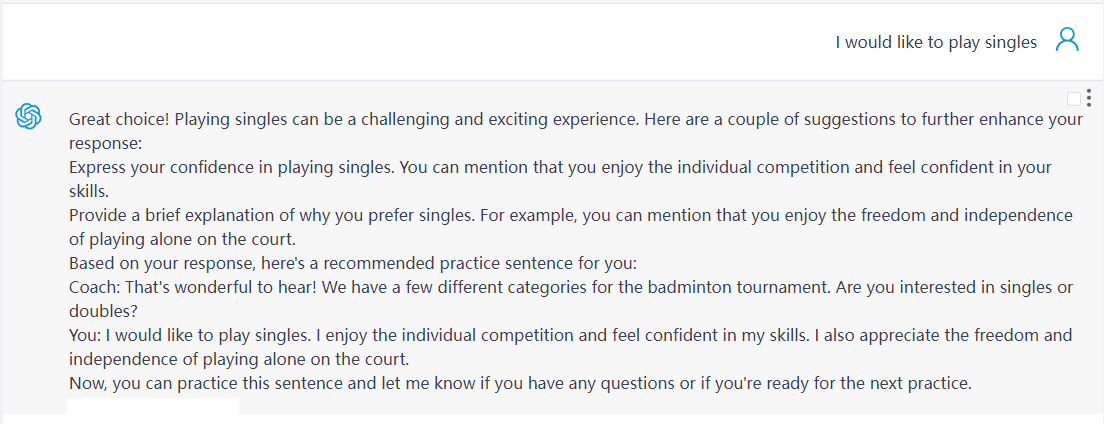Image resolution: width=1104 pixels, height=424 pixels.
Task: Click blank space left of the user message
Action: (400, 42)
